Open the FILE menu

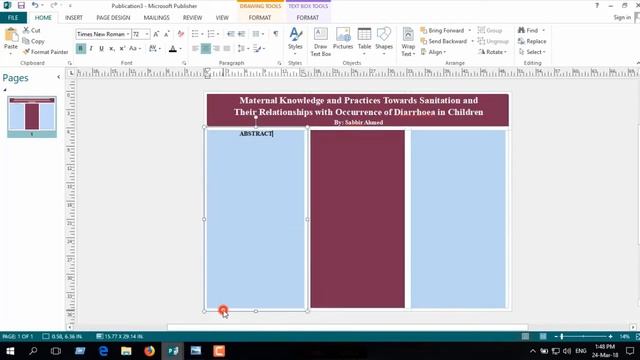click(13, 18)
